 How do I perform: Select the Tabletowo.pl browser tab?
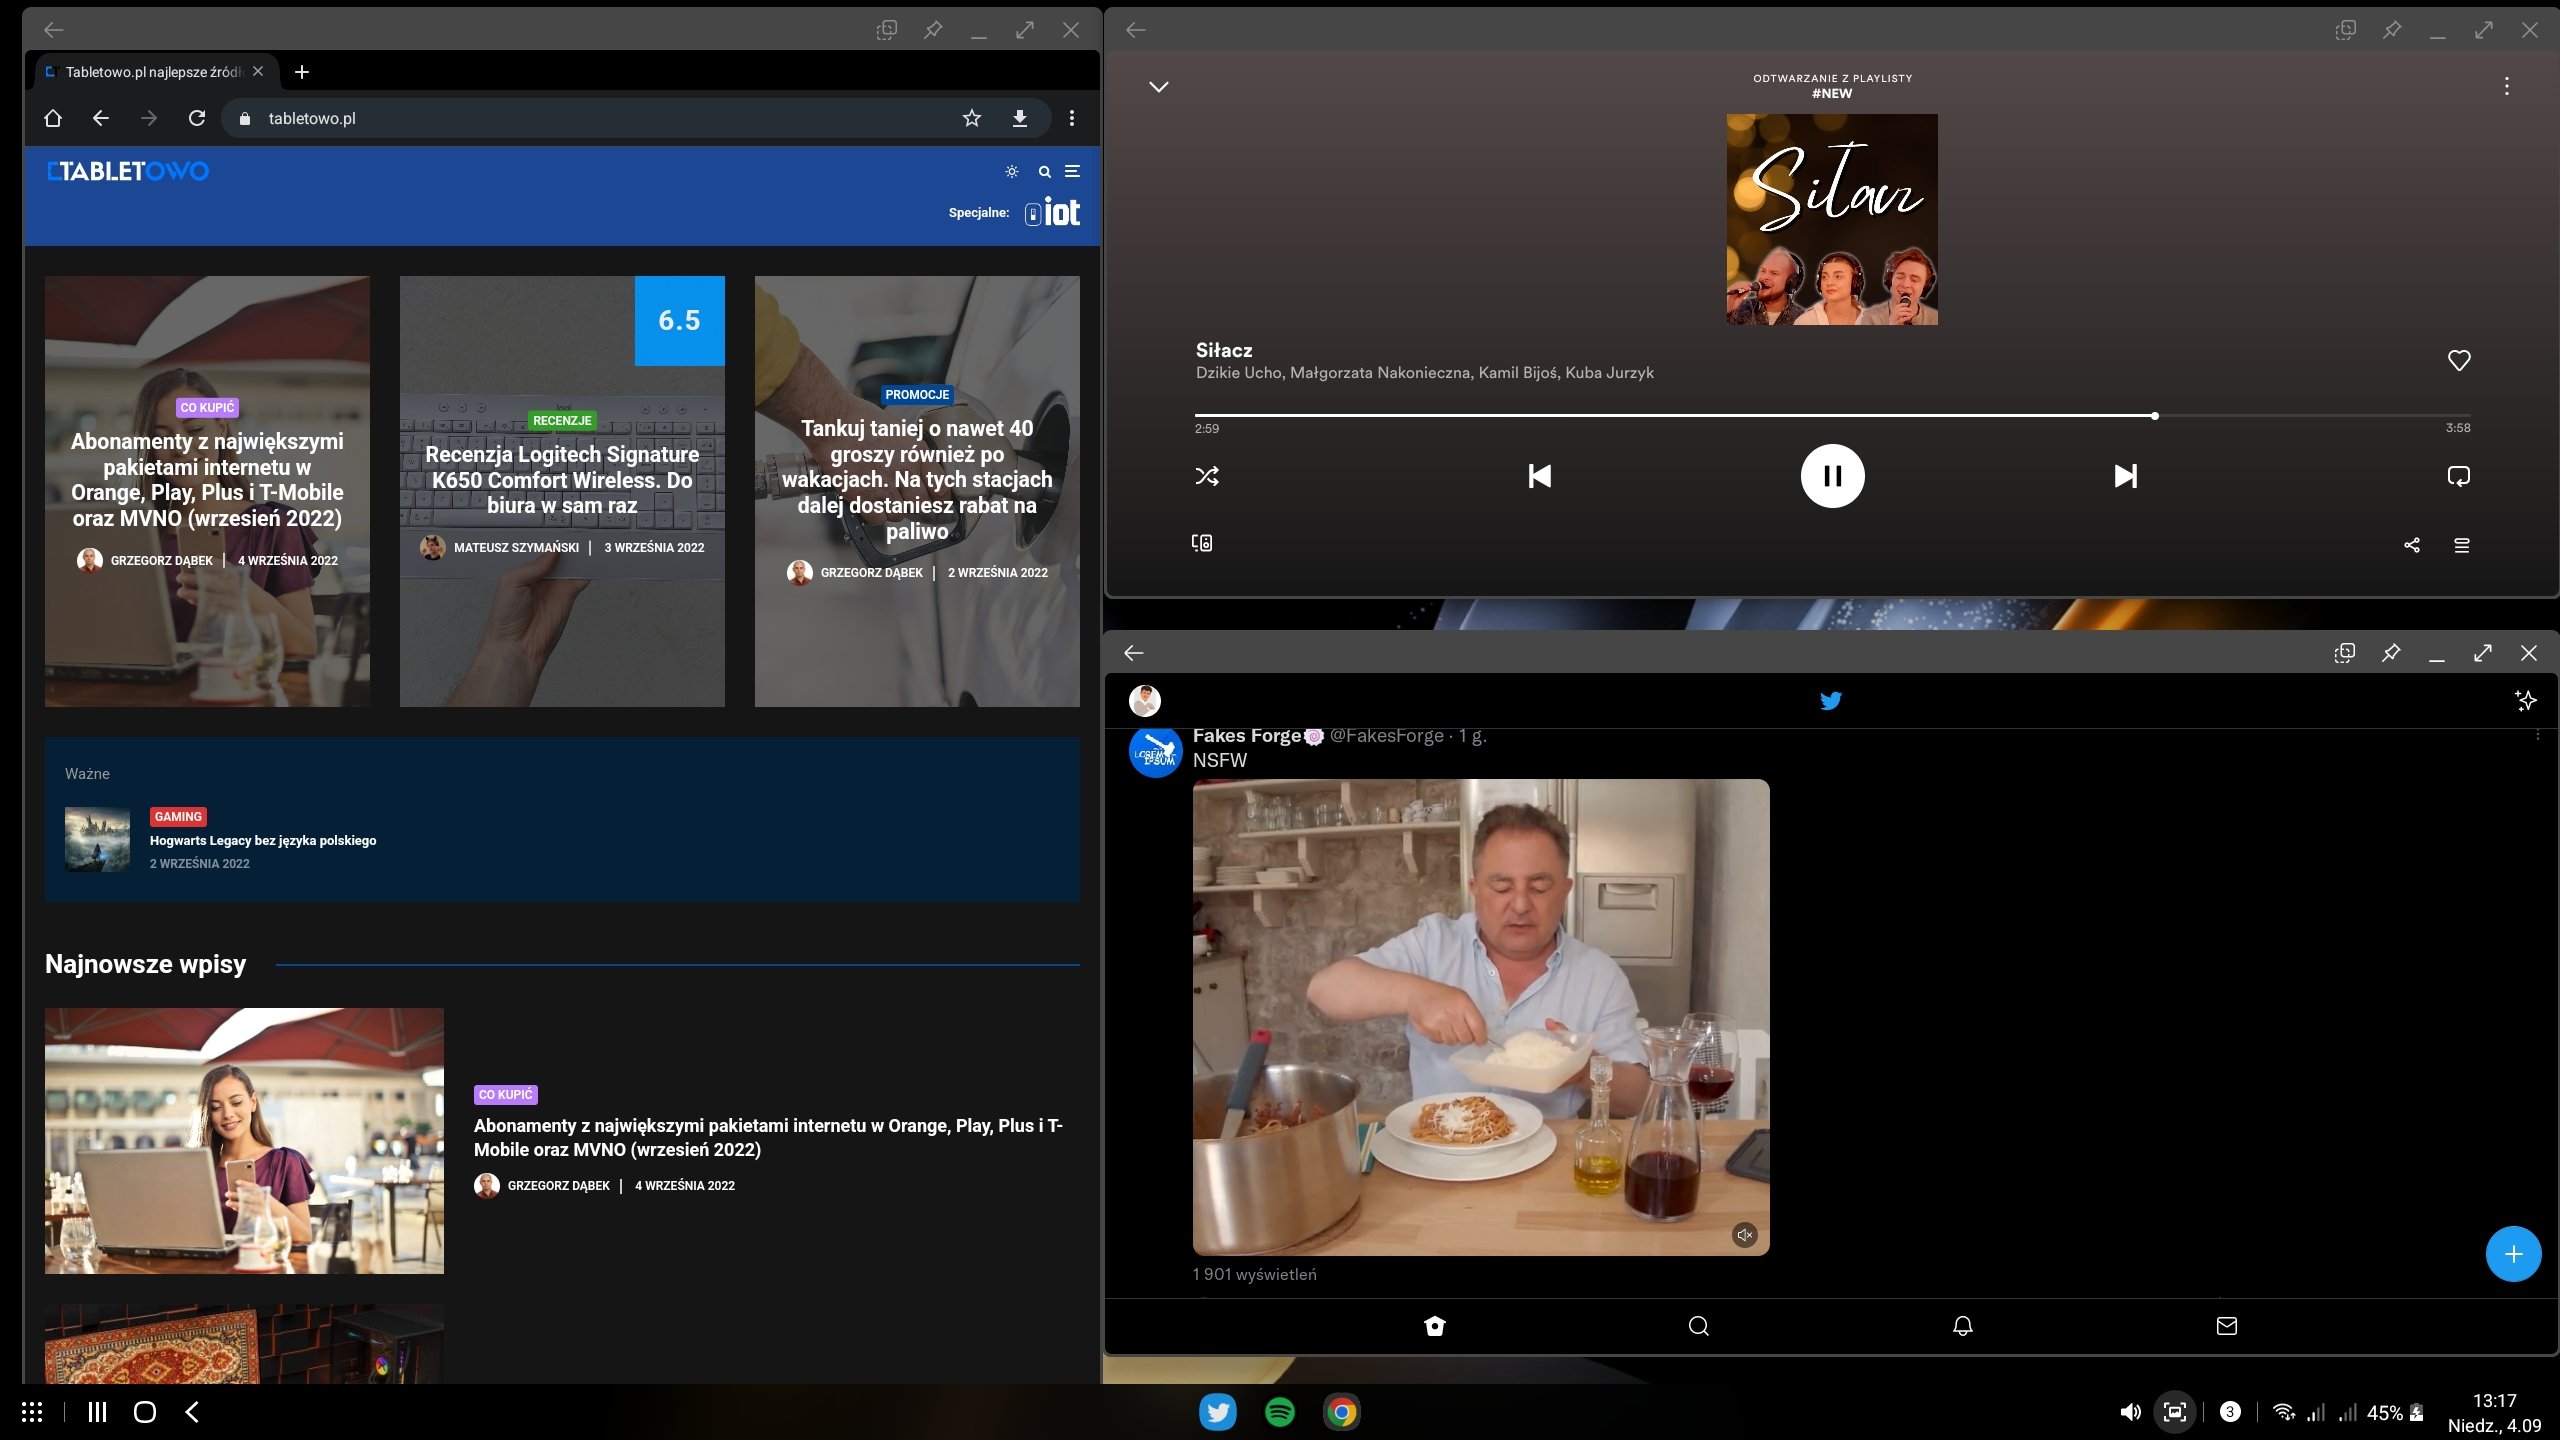pos(155,72)
